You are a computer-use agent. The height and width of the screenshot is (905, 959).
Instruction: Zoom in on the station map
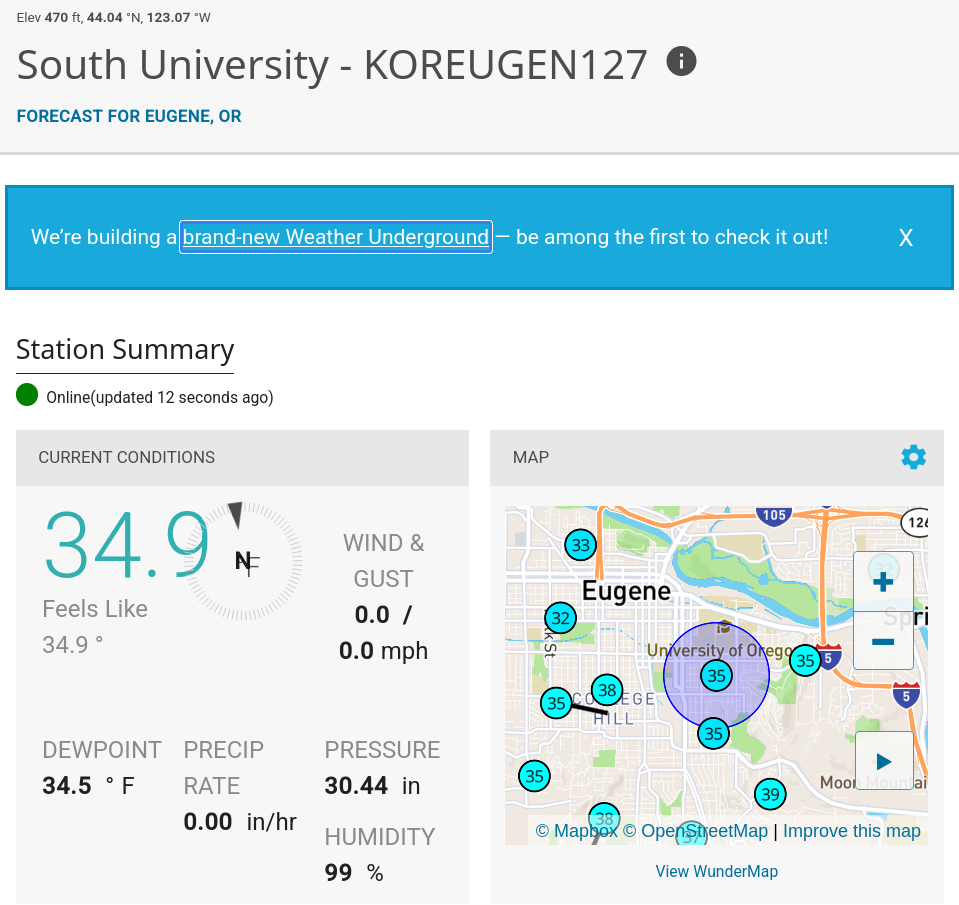[x=883, y=582]
